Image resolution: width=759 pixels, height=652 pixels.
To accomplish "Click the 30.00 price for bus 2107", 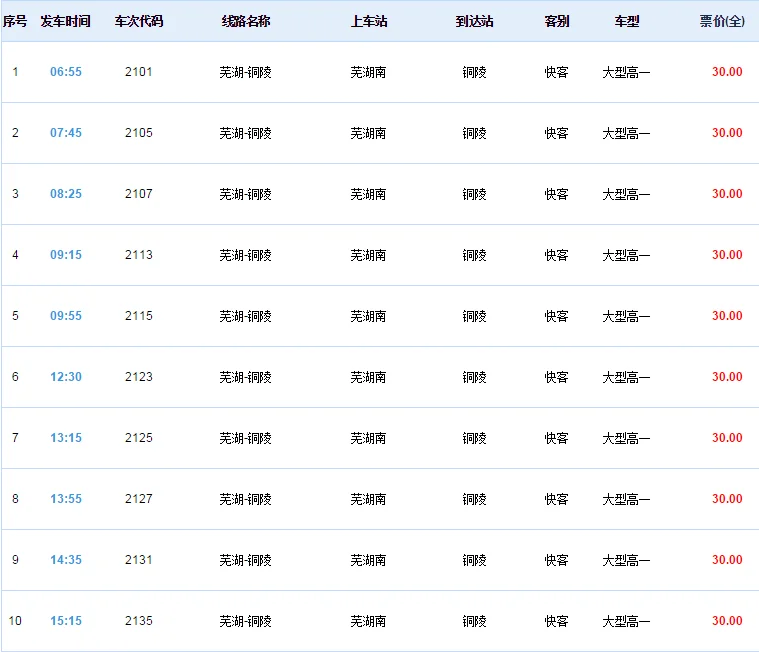I will click(727, 194).
